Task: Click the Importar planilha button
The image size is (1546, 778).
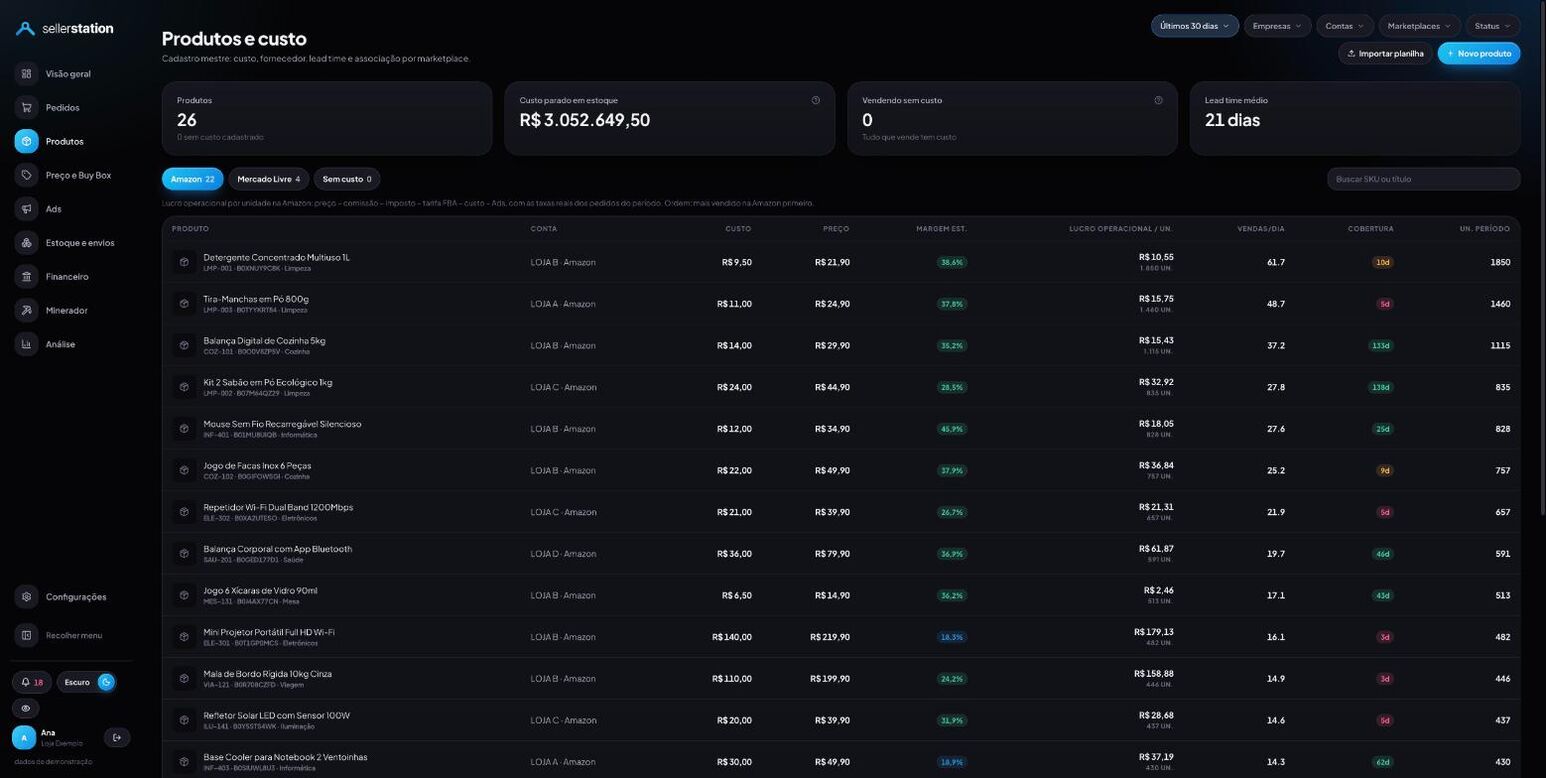Action: coord(1385,53)
